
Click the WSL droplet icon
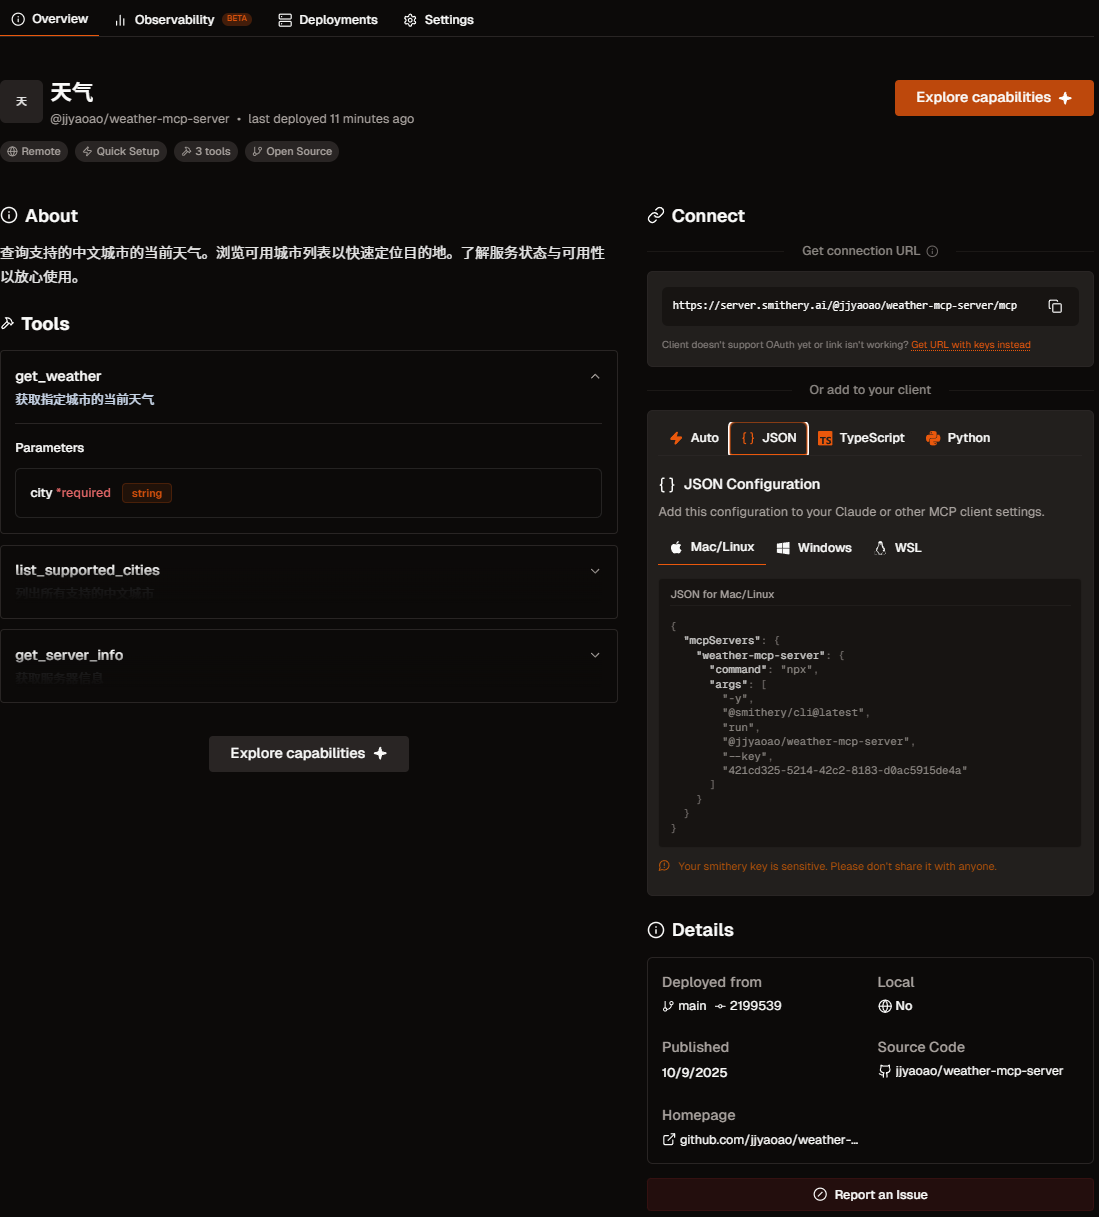pyautogui.click(x=881, y=548)
